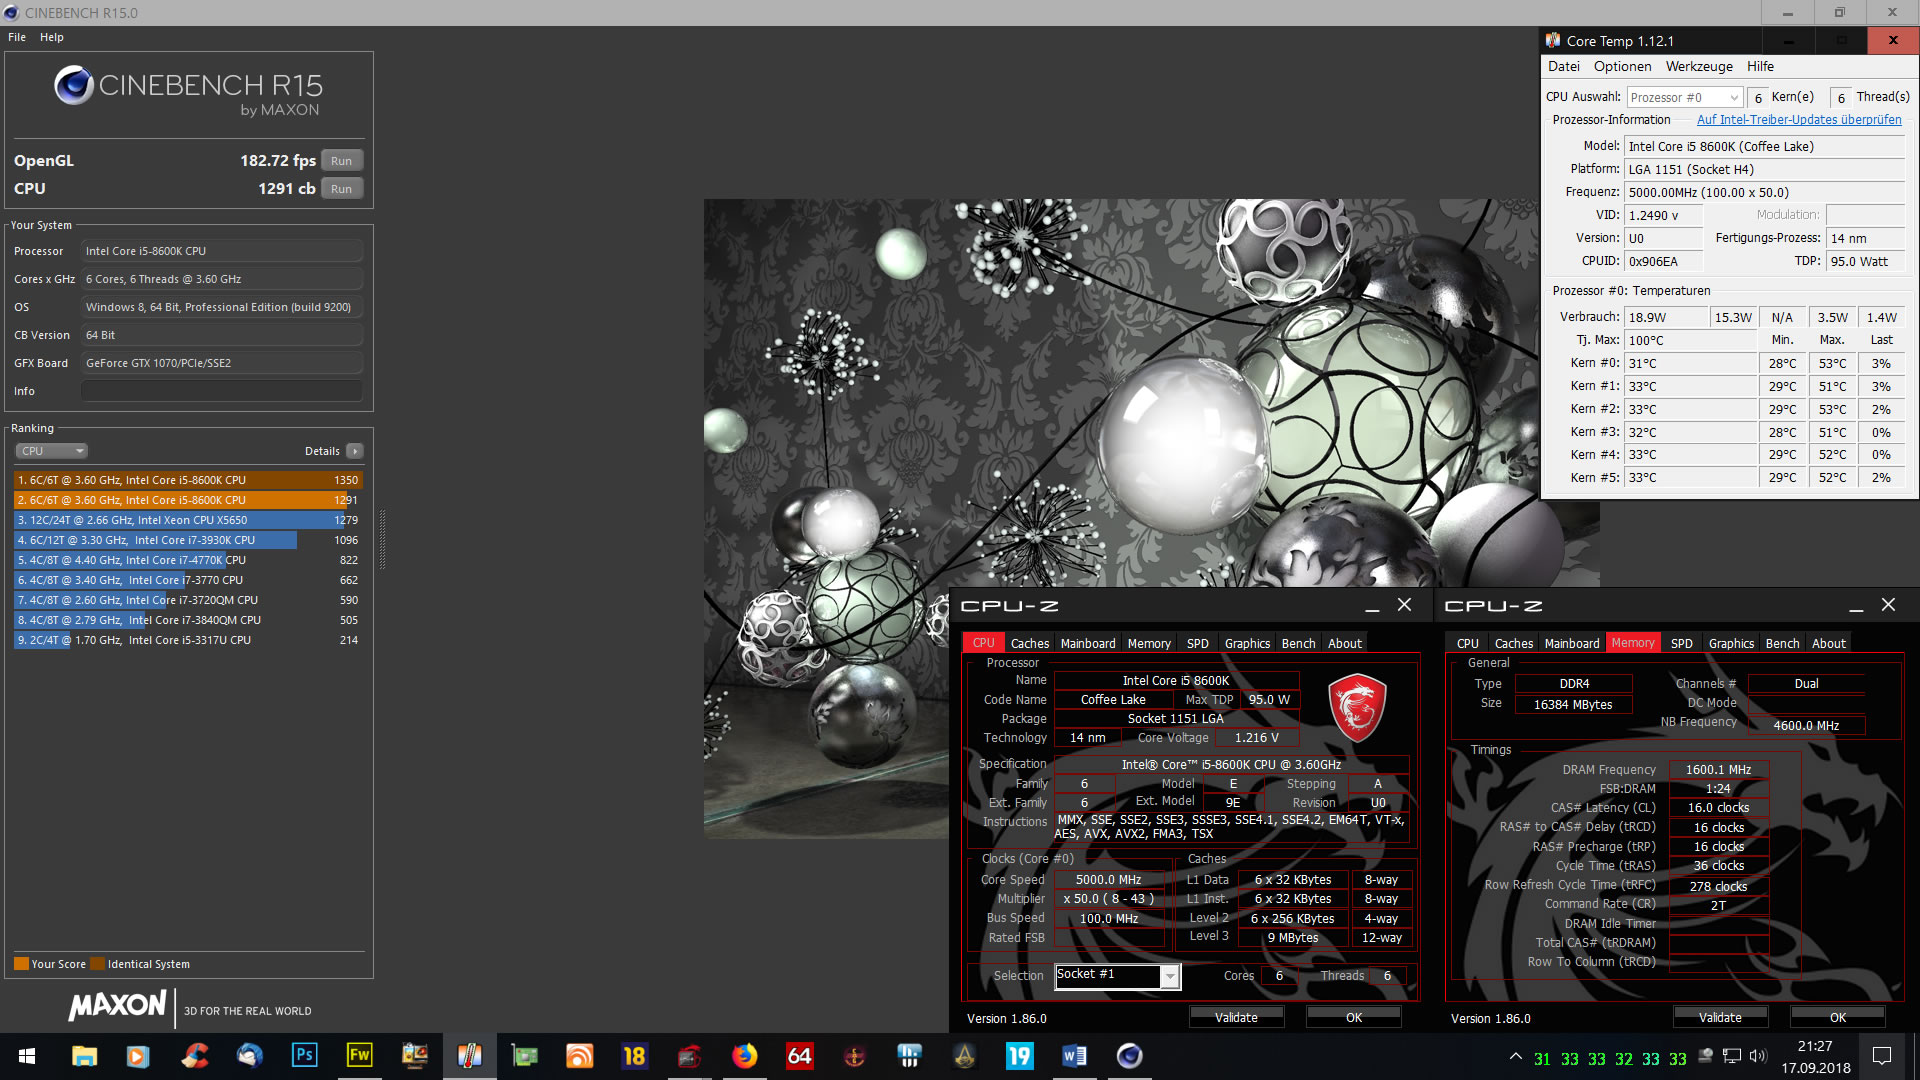1920x1080 pixels.
Task: Click the Intel driver update check link
Action: [x=1799, y=120]
